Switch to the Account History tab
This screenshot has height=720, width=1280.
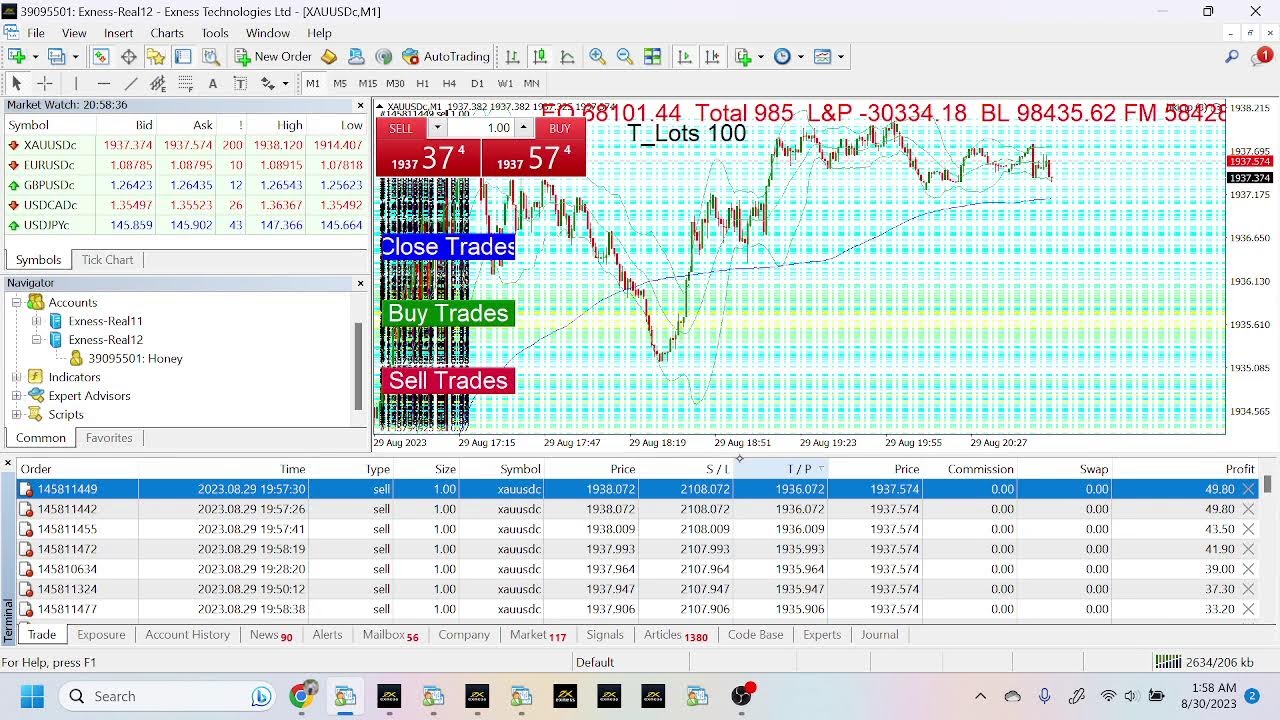pyautogui.click(x=187, y=635)
